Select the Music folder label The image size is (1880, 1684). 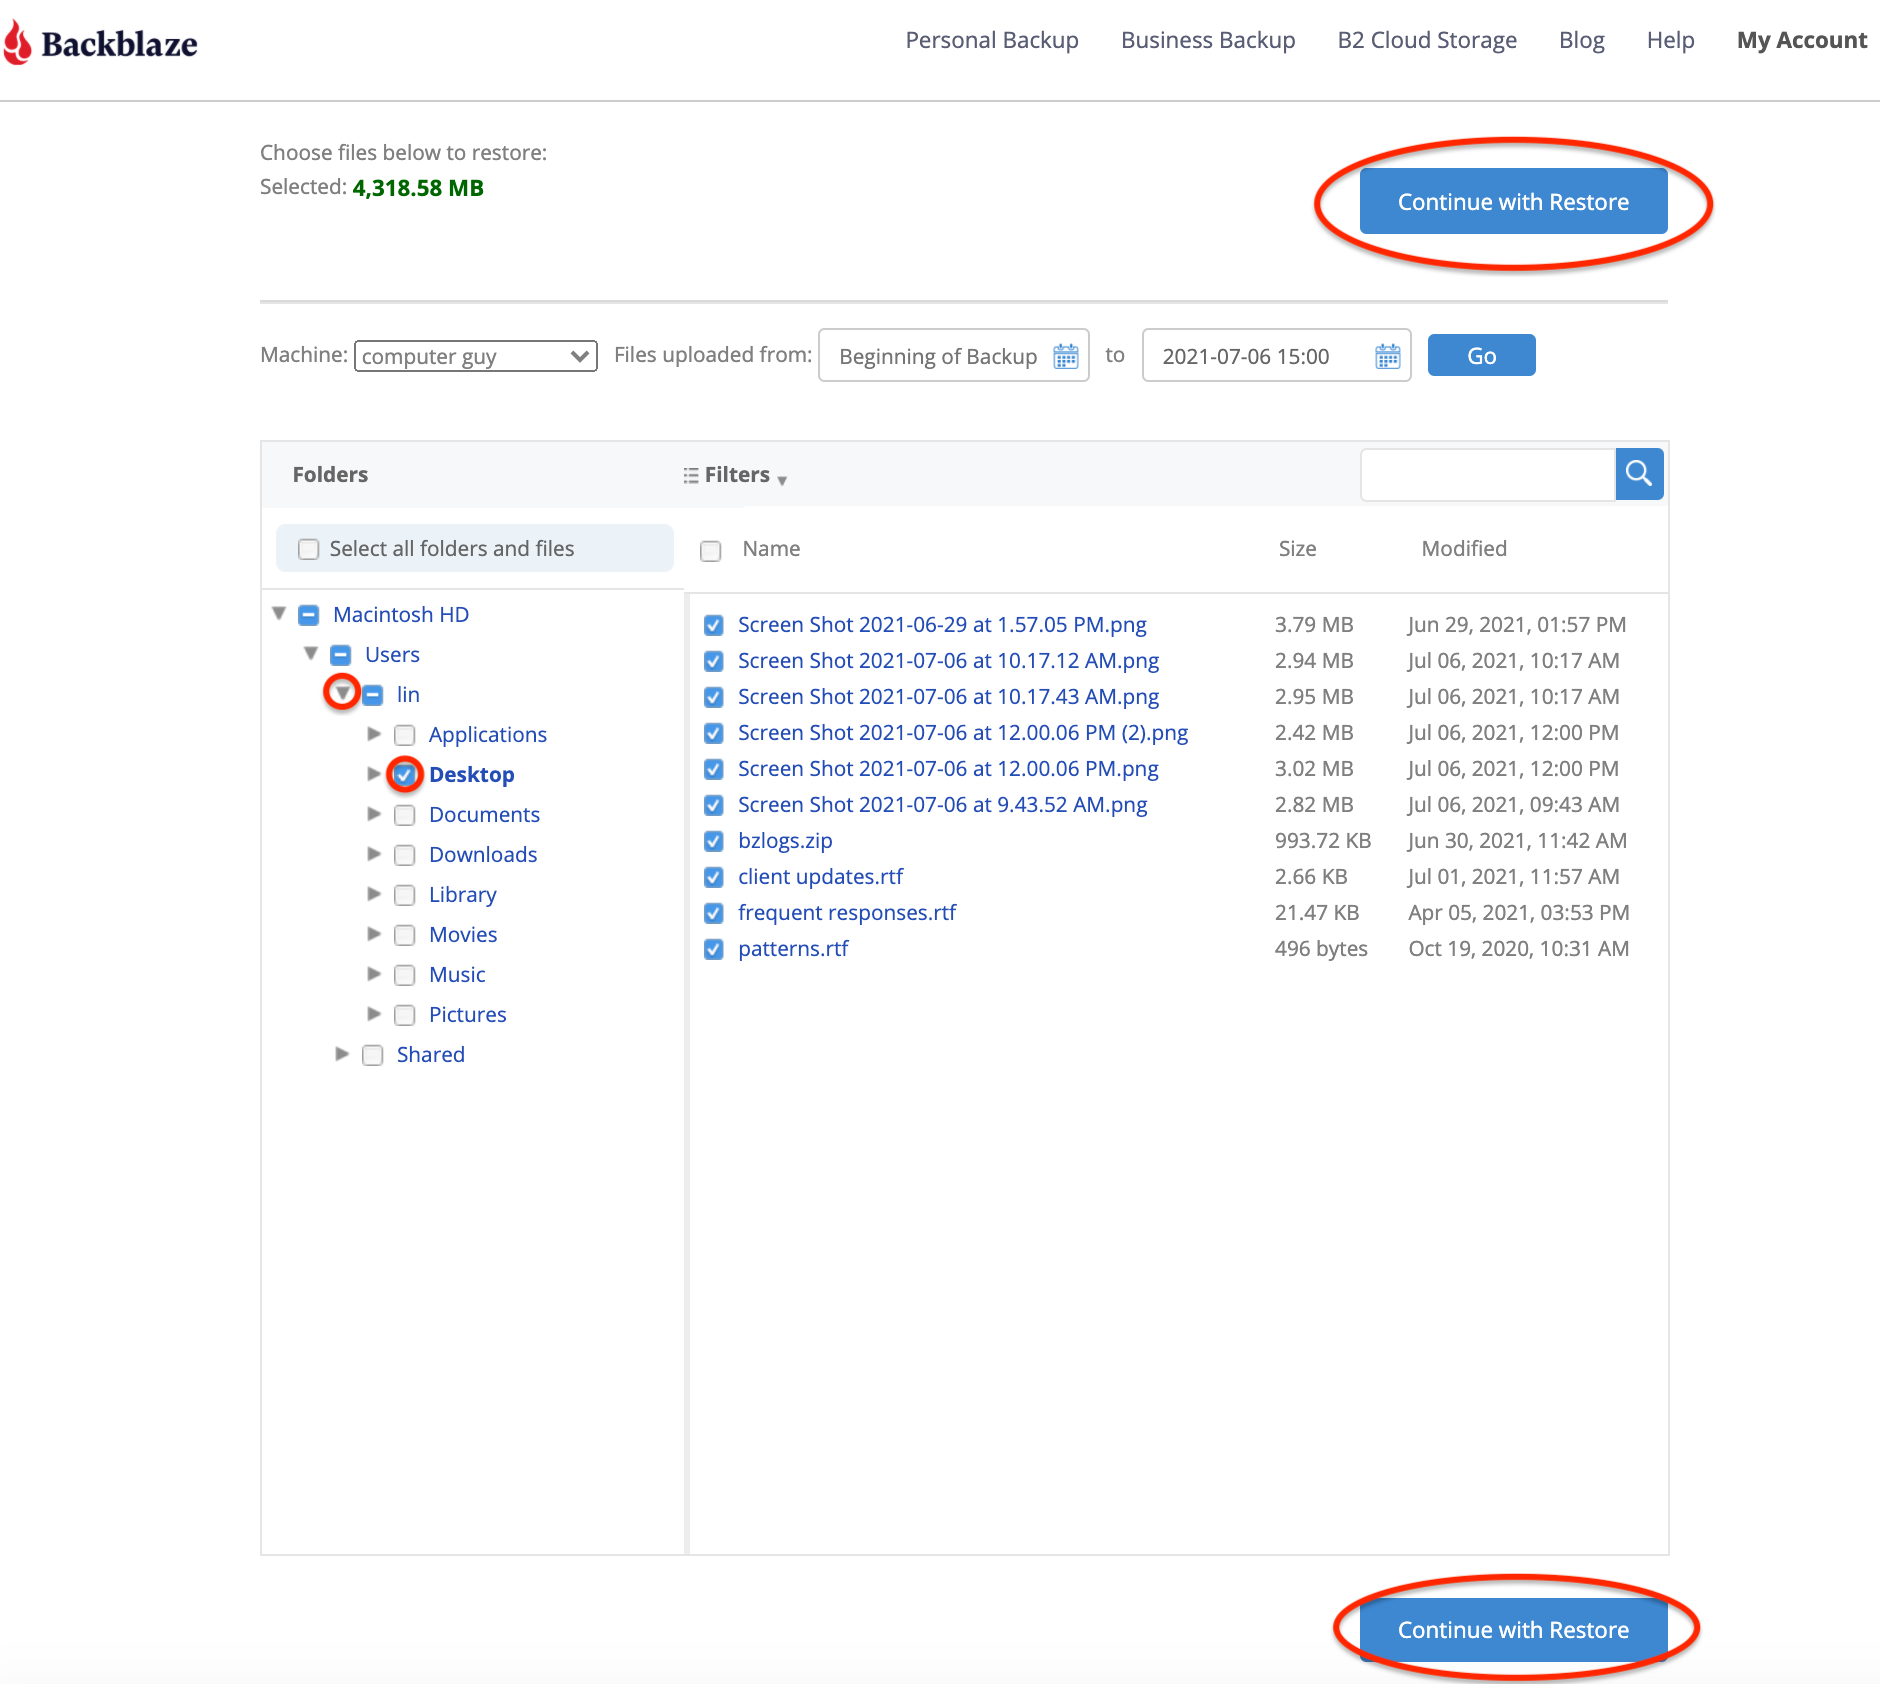point(457,975)
